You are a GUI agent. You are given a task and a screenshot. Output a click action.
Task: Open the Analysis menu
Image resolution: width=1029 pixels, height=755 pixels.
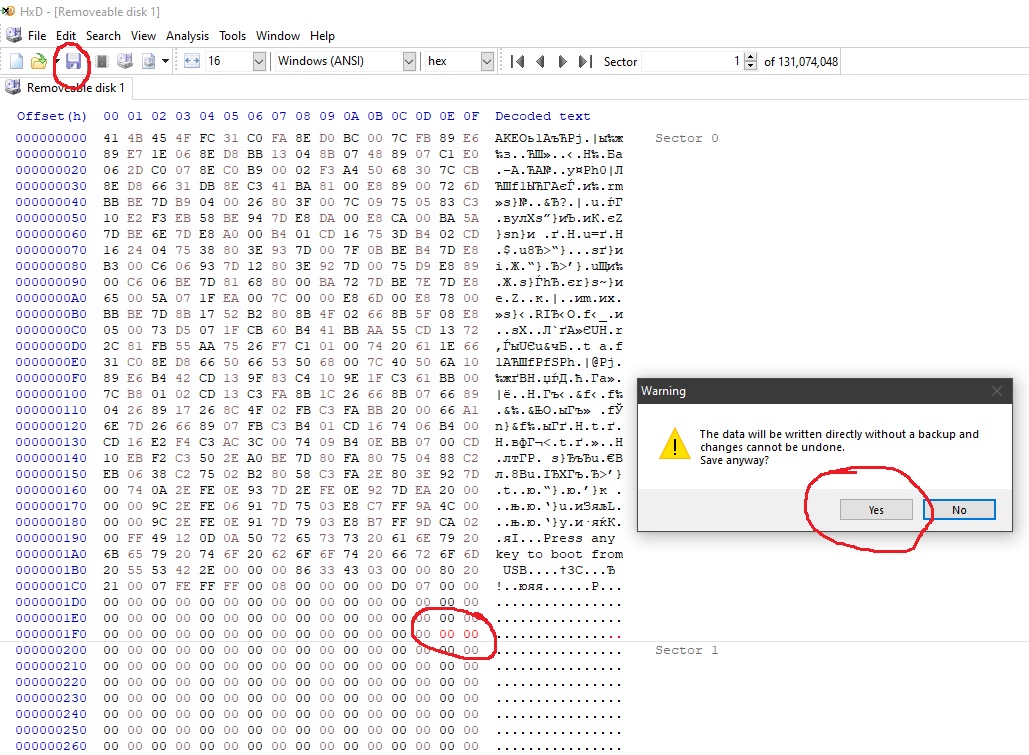(187, 36)
